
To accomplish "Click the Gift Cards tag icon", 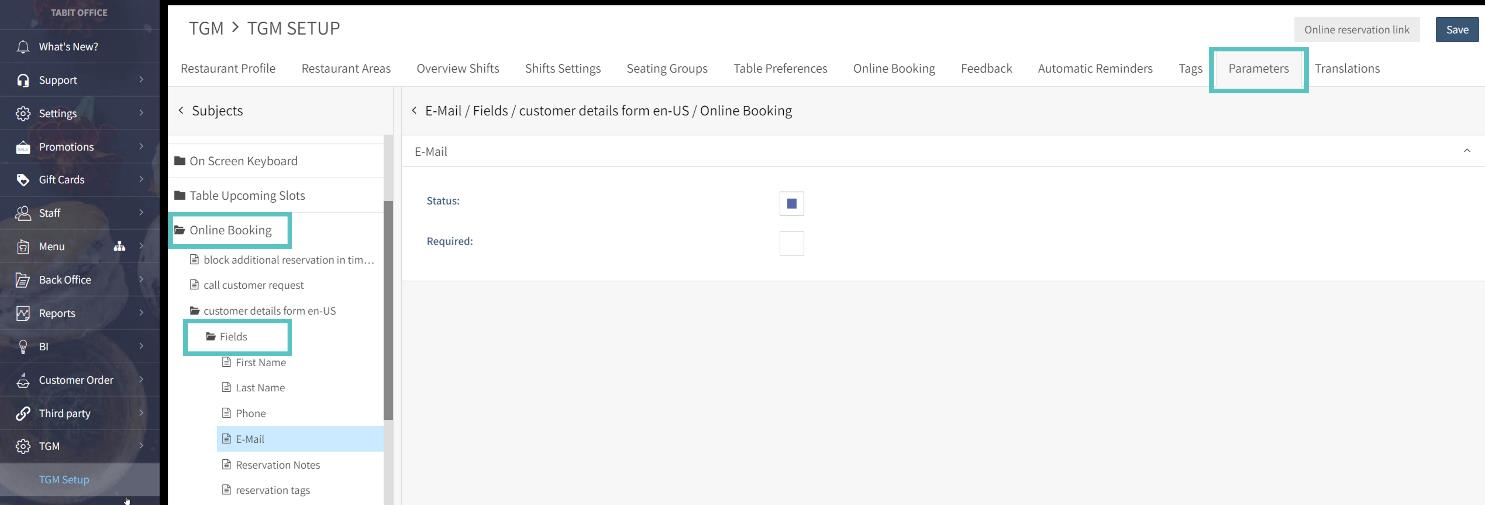I will 23,180.
